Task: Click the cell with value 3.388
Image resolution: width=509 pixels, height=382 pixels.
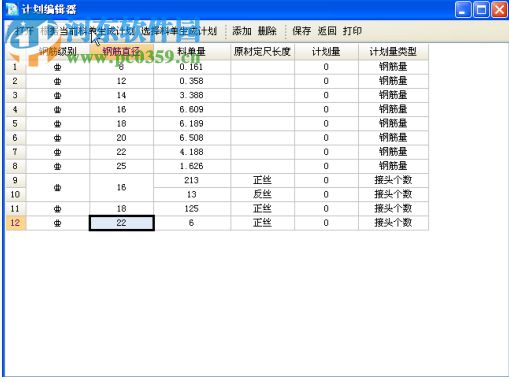Action: pos(192,95)
